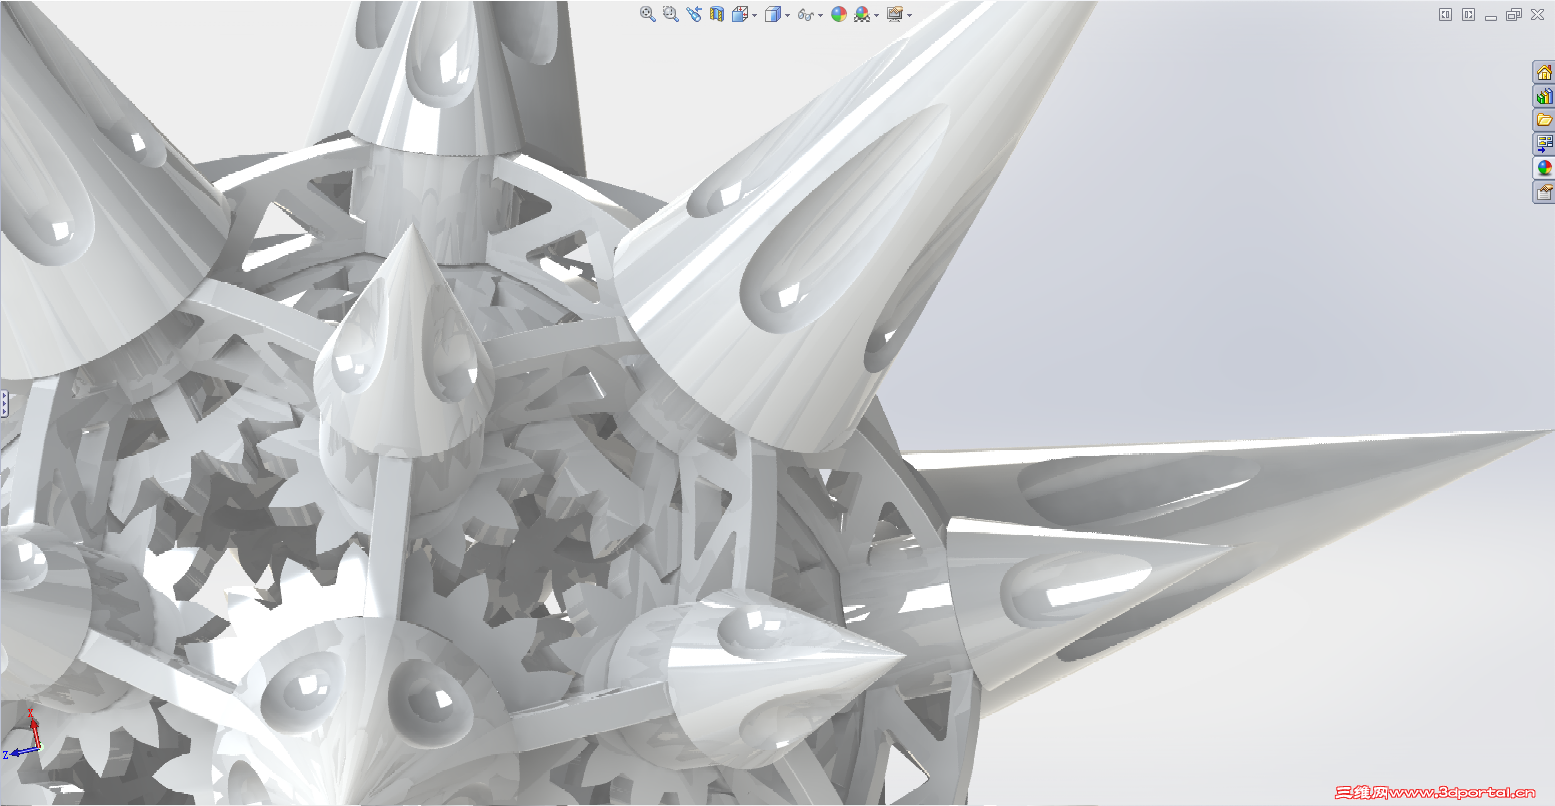Open the View Settings dropdown arrow
Image resolution: width=1555 pixels, height=806 pixels.
pyautogui.click(x=908, y=15)
